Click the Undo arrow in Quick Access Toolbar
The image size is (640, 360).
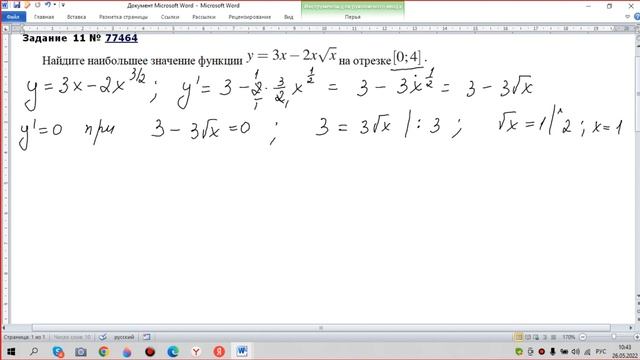tap(48, 5)
